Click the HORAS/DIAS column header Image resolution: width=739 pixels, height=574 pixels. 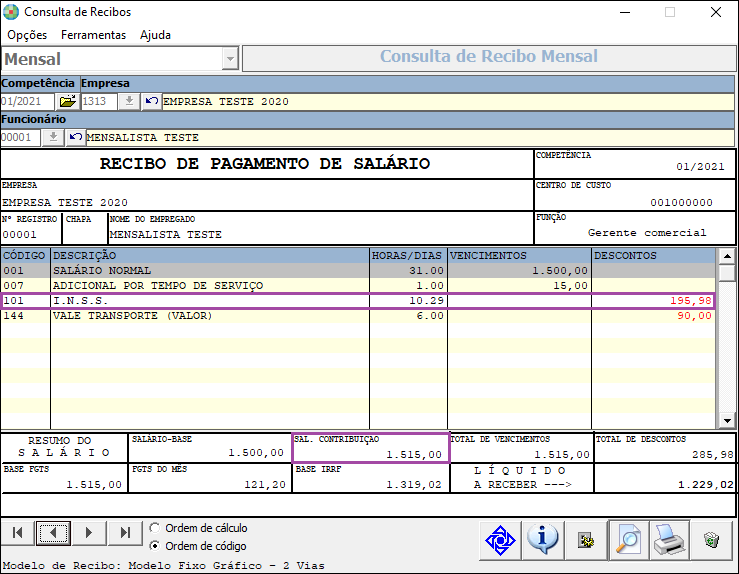(408, 255)
